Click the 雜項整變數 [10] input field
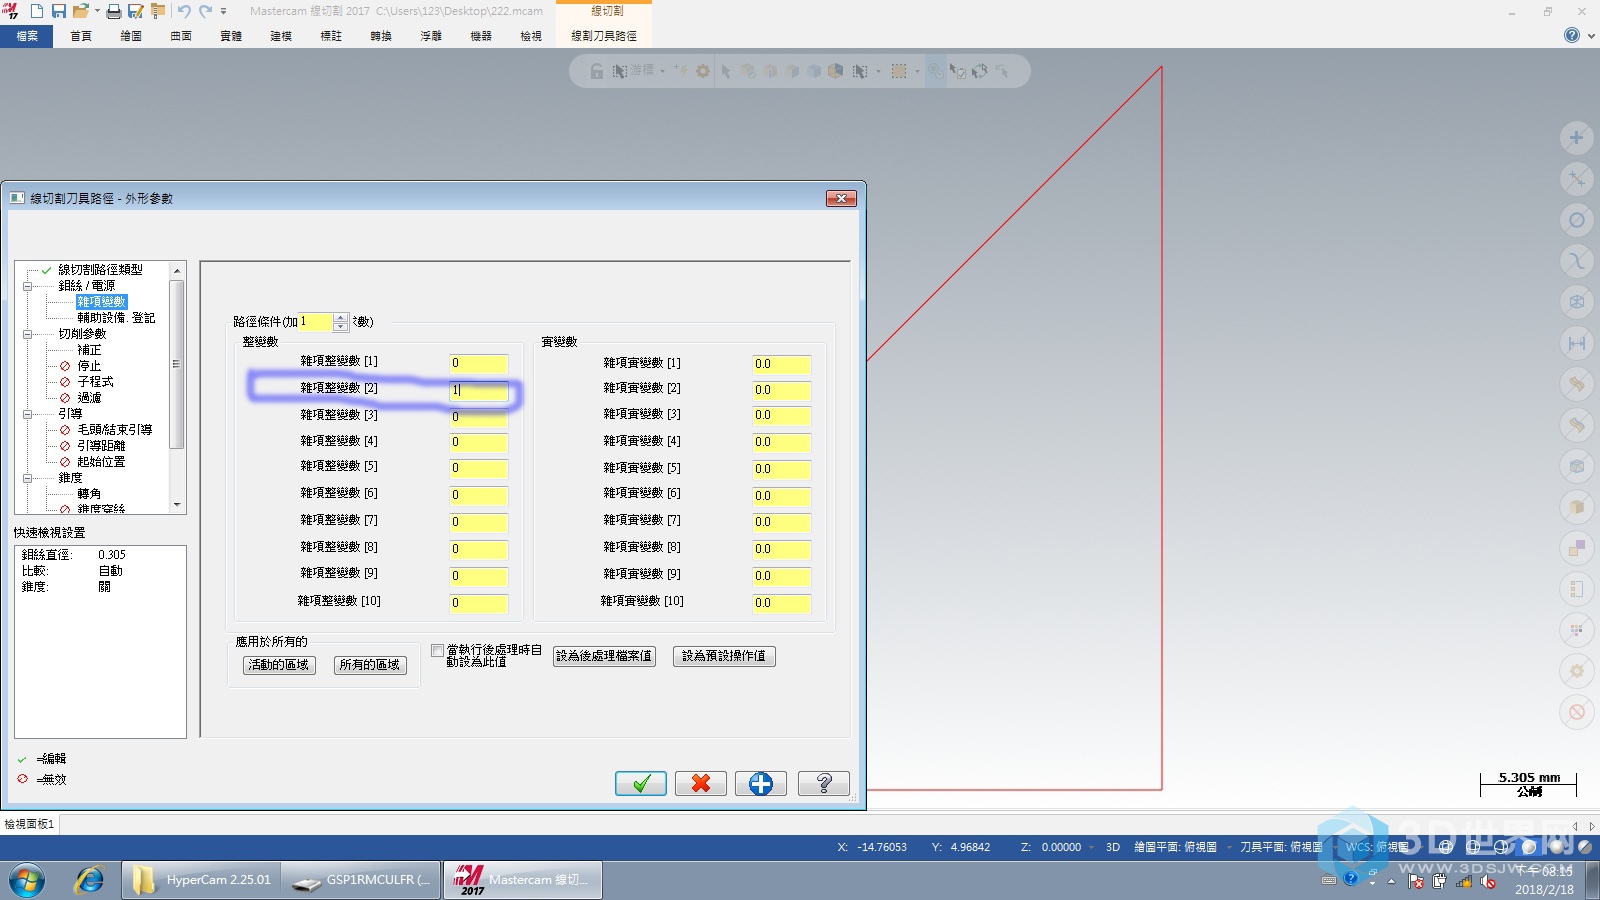 tap(478, 603)
